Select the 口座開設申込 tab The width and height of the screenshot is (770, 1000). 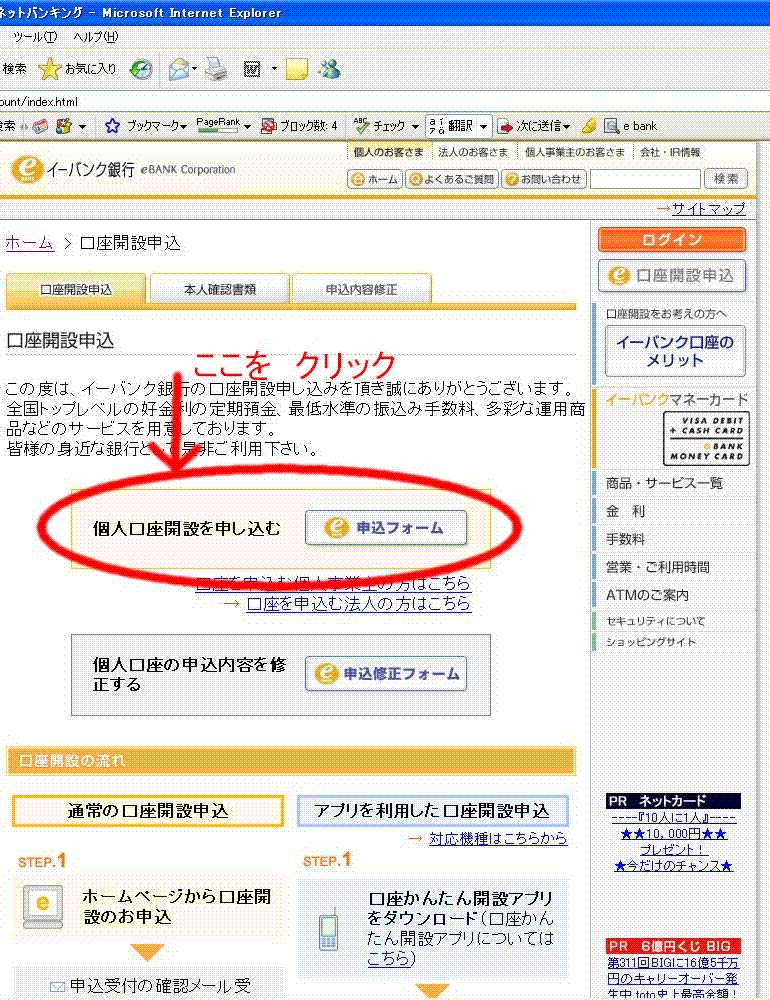(76, 290)
